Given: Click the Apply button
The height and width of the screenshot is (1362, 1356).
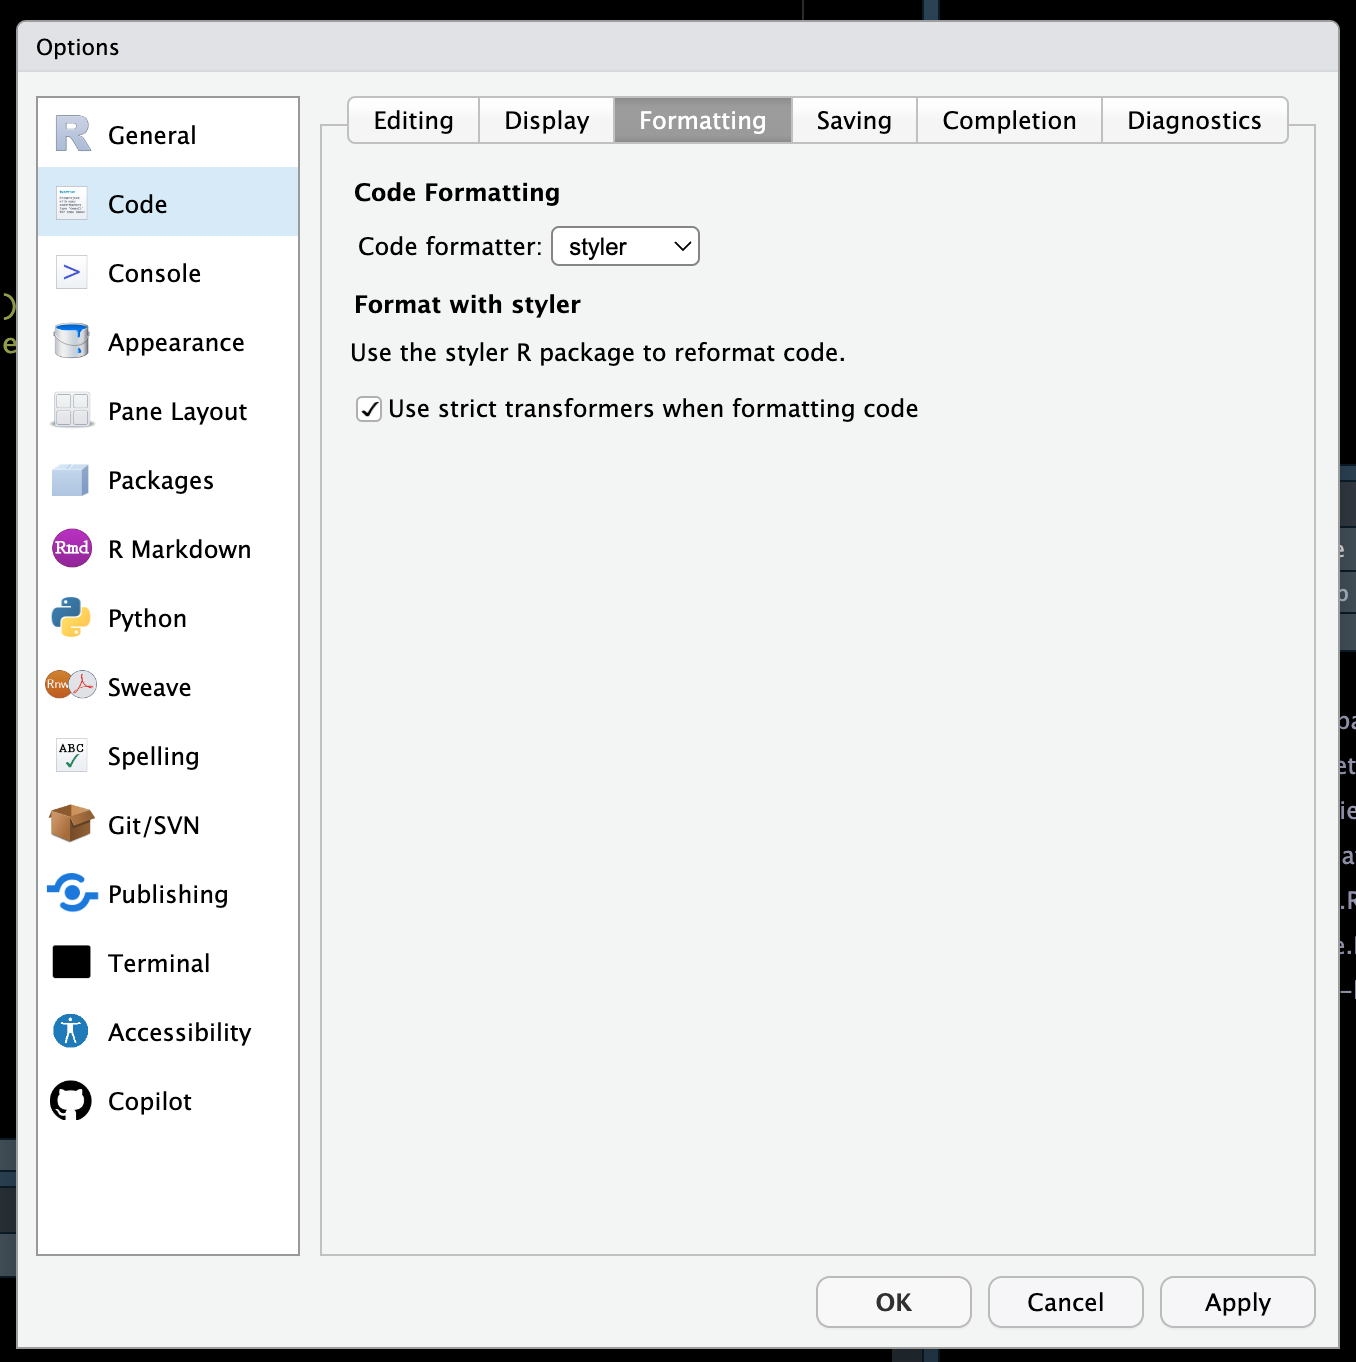Looking at the screenshot, I should (x=1237, y=1302).
